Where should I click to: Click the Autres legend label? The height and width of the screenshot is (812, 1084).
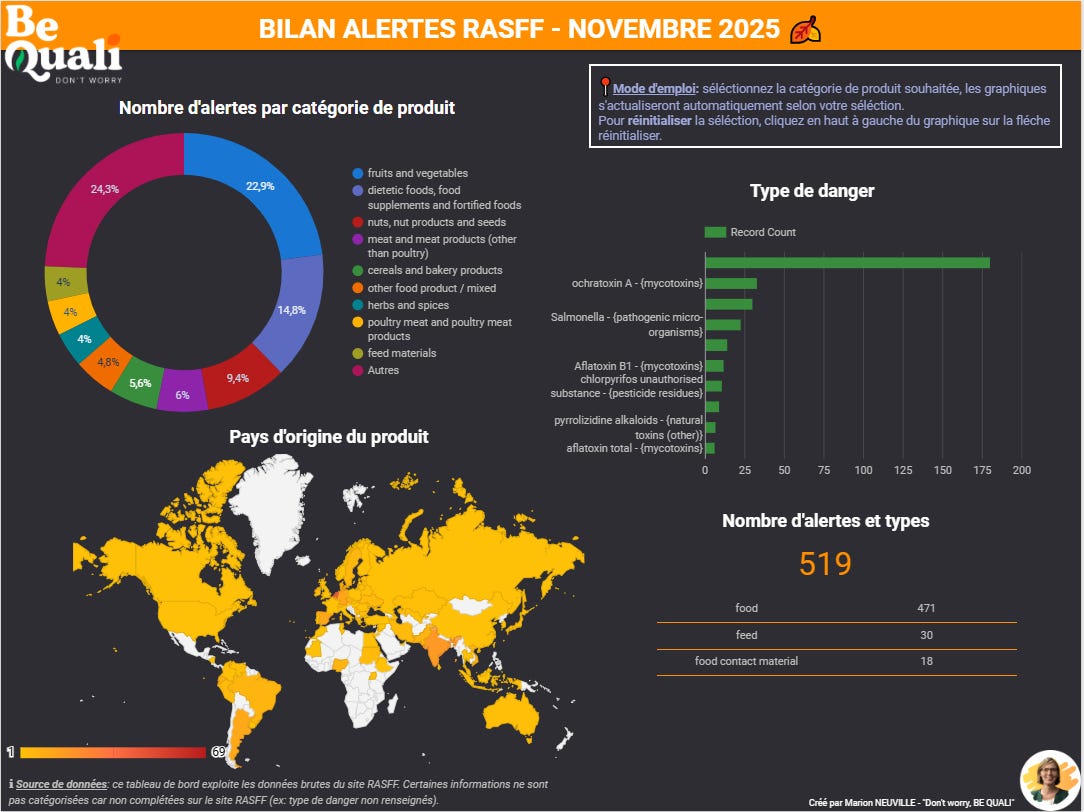click(x=383, y=370)
